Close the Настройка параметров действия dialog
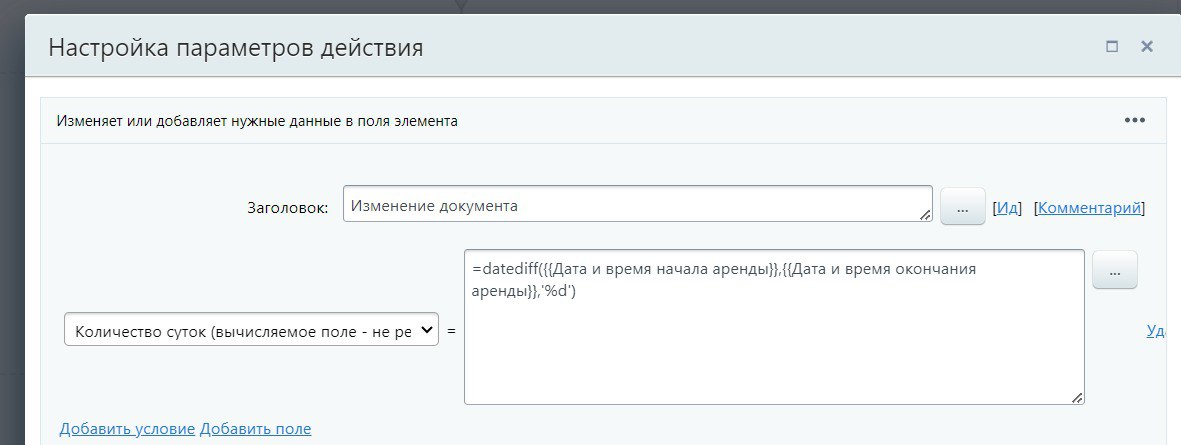Screen dimensions: 1181x445 (1147, 46)
